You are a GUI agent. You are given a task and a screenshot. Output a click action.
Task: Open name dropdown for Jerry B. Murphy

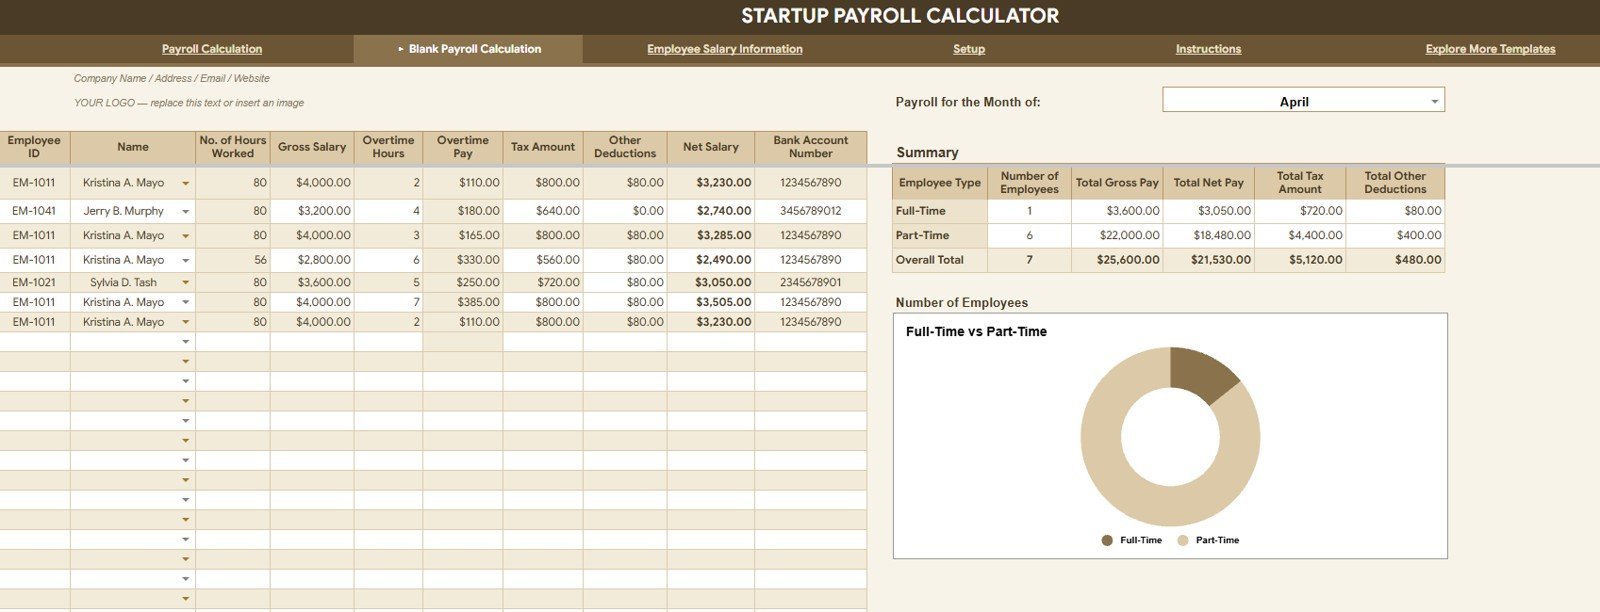pyautogui.click(x=185, y=212)
